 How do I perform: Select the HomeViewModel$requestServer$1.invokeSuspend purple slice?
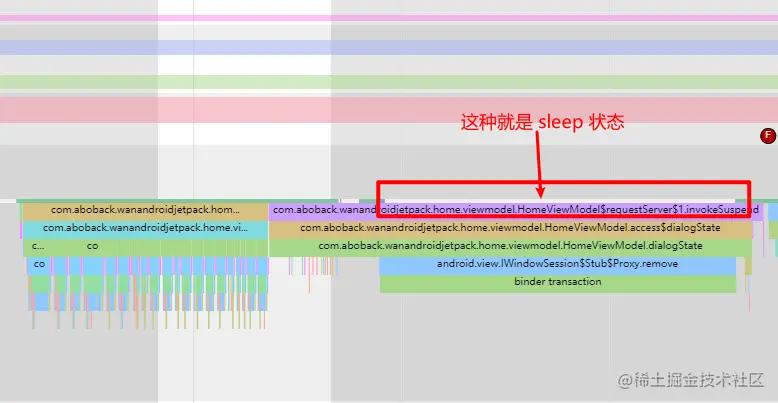[x=516, y=210]
